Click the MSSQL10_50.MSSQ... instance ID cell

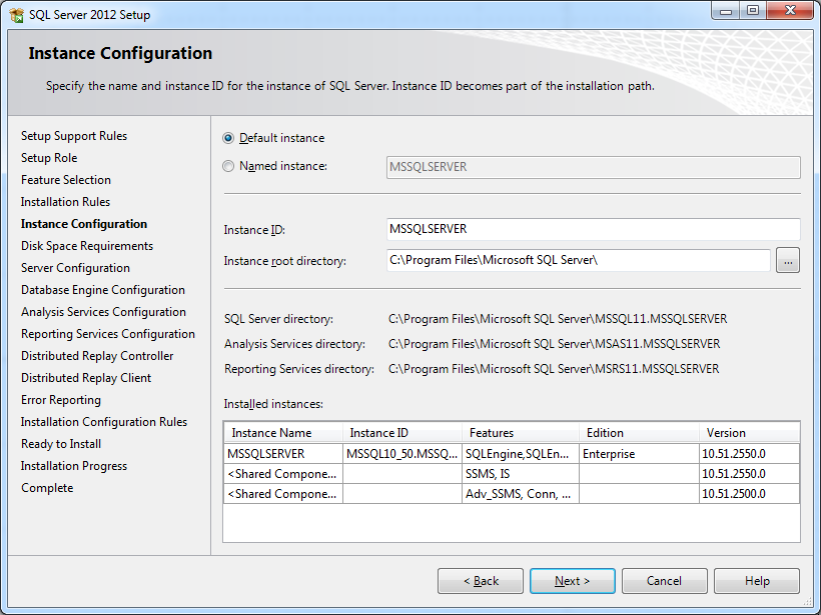coord(402,454)
